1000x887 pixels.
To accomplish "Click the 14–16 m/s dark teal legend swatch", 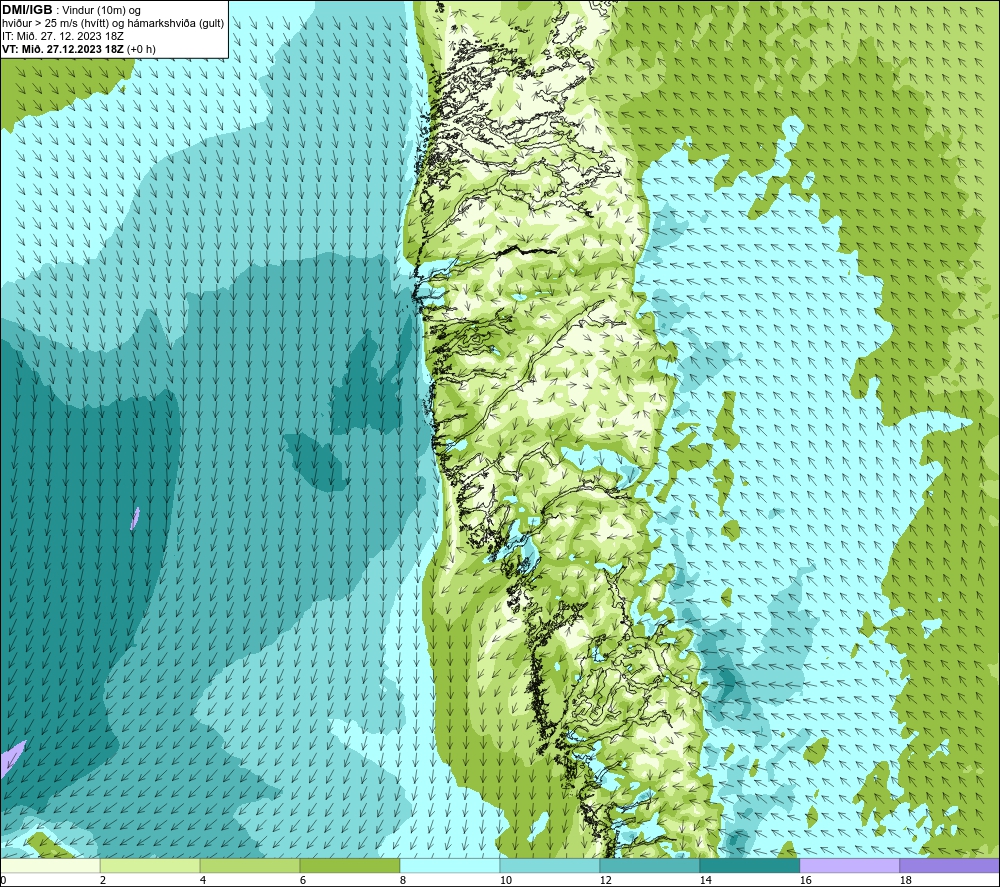I will coord(749,865).
